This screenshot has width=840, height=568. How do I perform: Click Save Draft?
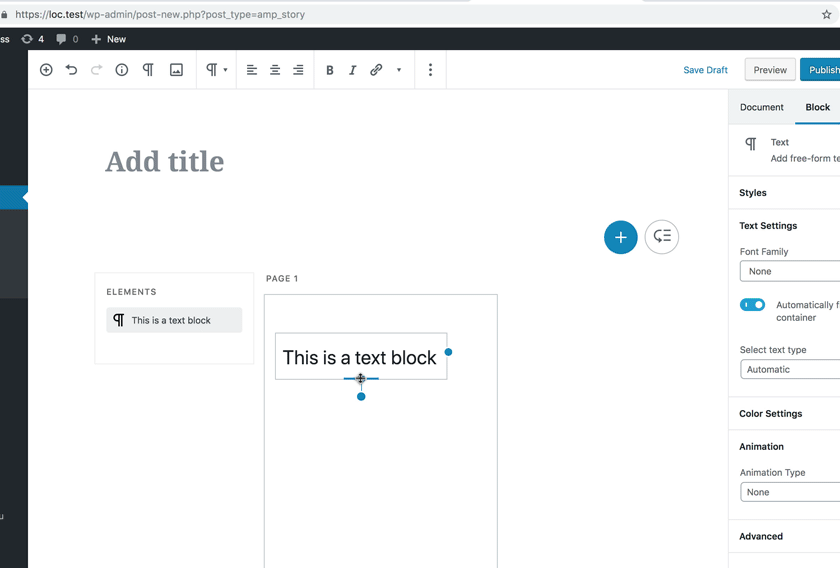point(705,70)
